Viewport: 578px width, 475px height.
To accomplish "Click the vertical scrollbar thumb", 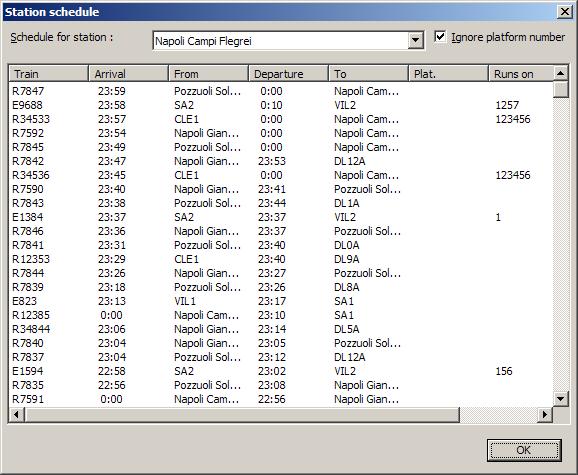I will coord(561,90).
